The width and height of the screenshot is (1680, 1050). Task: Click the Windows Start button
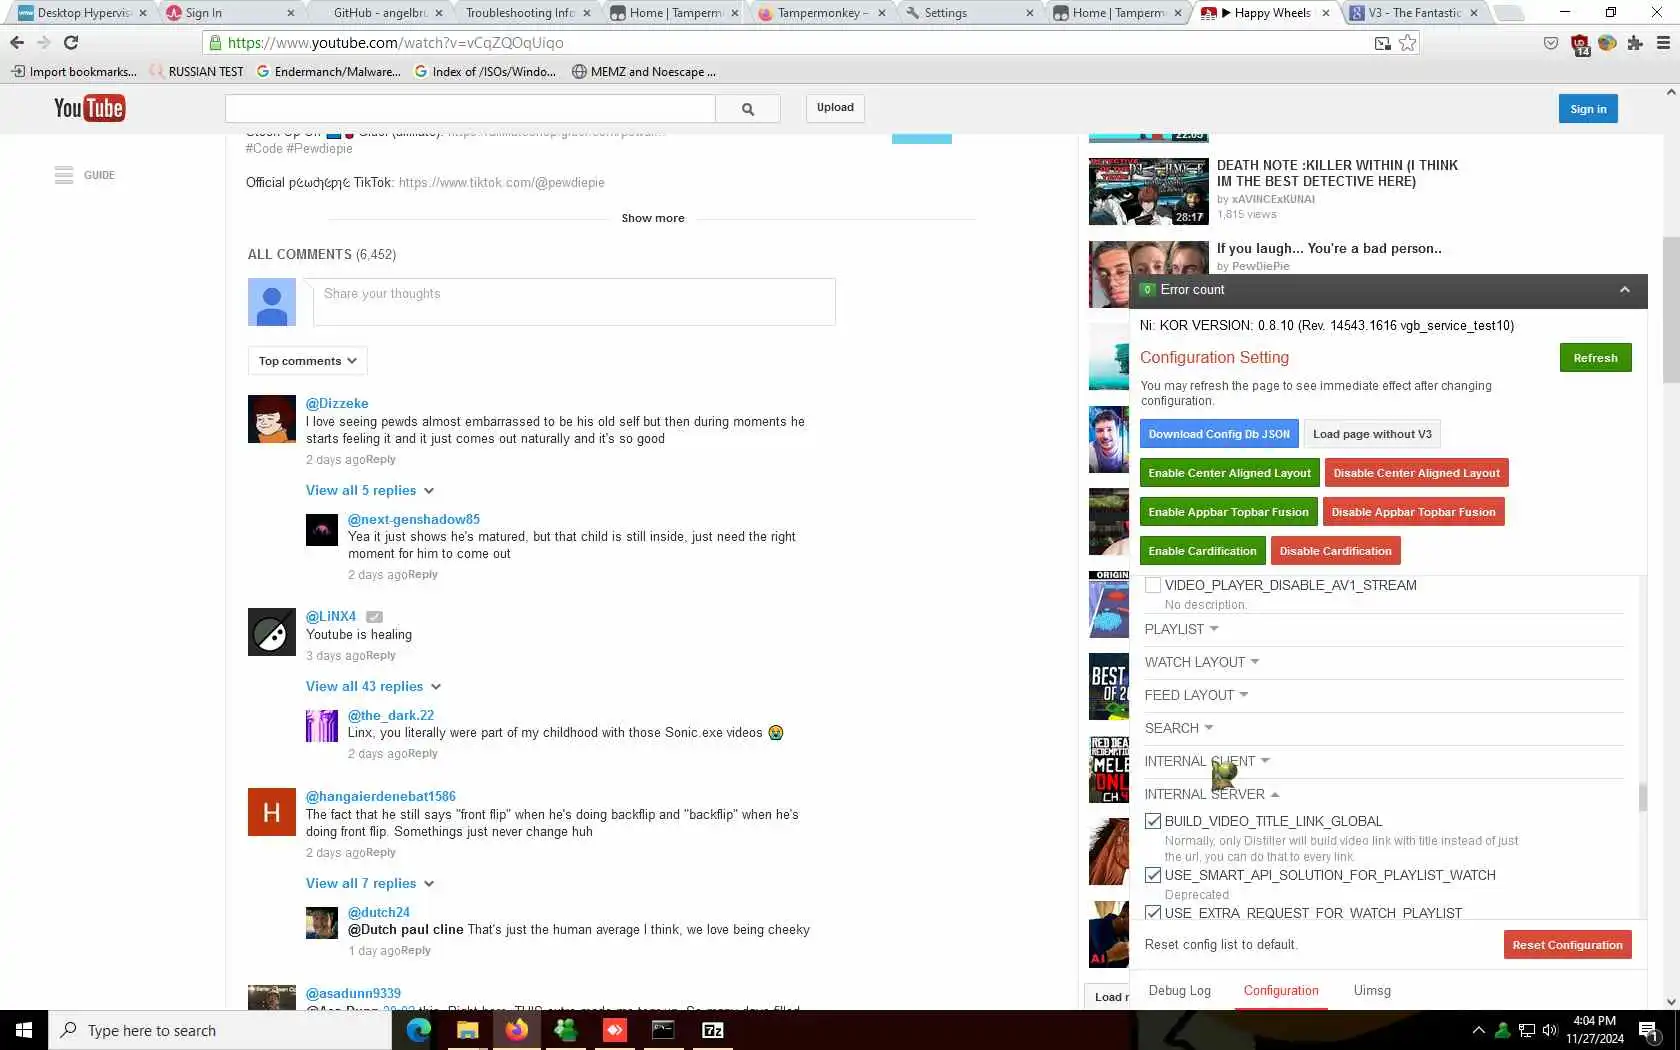[x=24, y=1030]
